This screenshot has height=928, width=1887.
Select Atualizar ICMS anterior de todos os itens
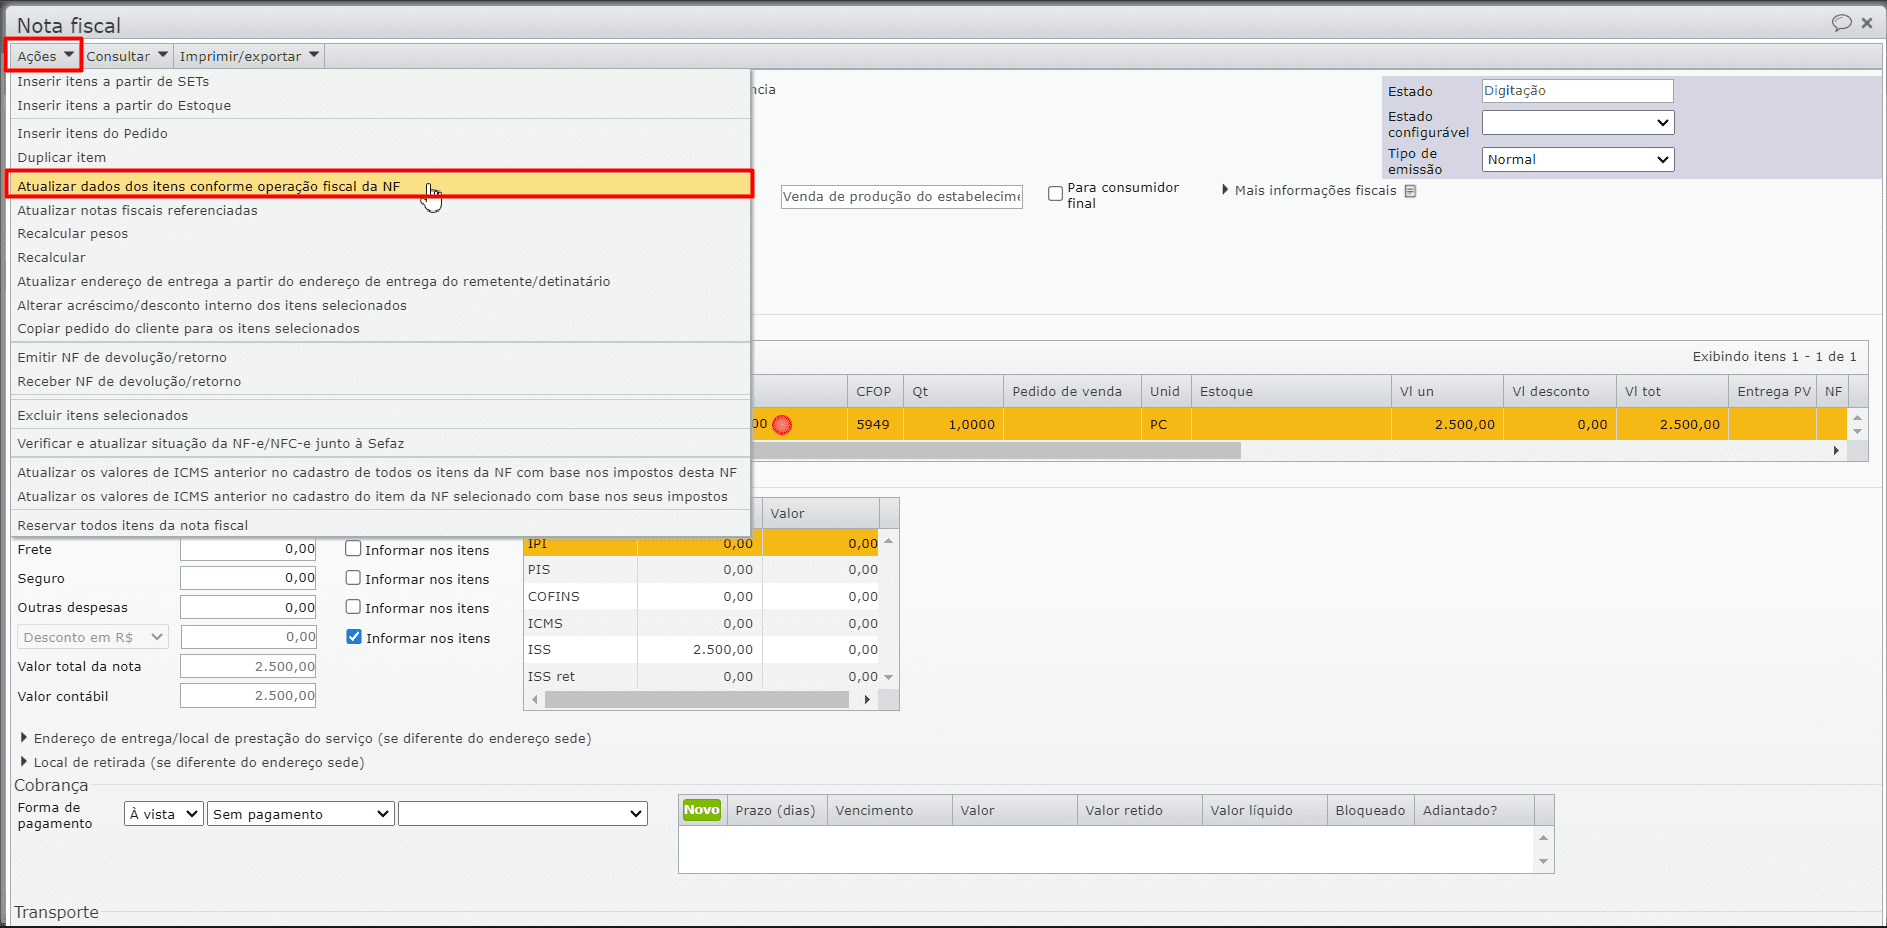pyautogui.click(x=380, y=473)
